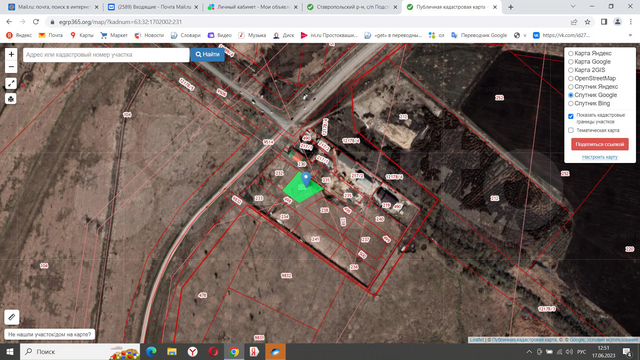
Task: Open a new browser tab
Action: [x=511, y=7]
